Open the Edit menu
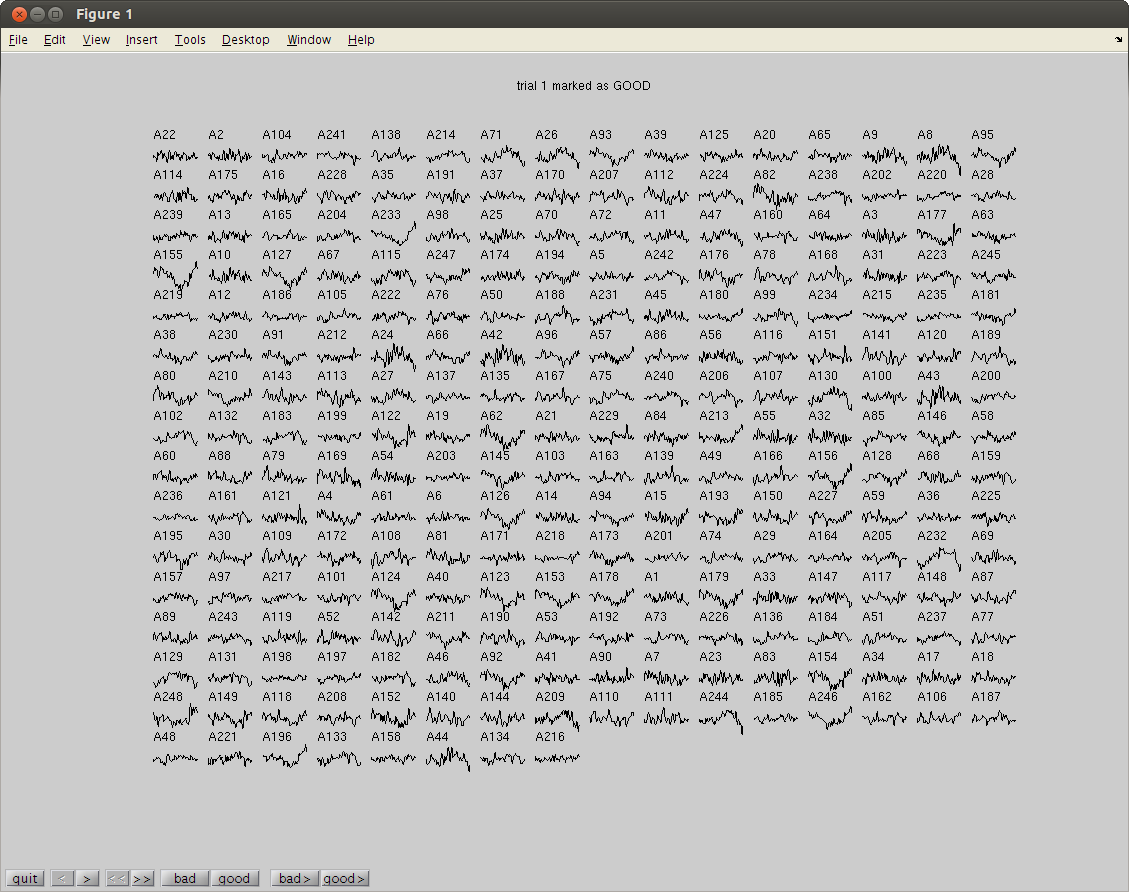 click(54, 40)
